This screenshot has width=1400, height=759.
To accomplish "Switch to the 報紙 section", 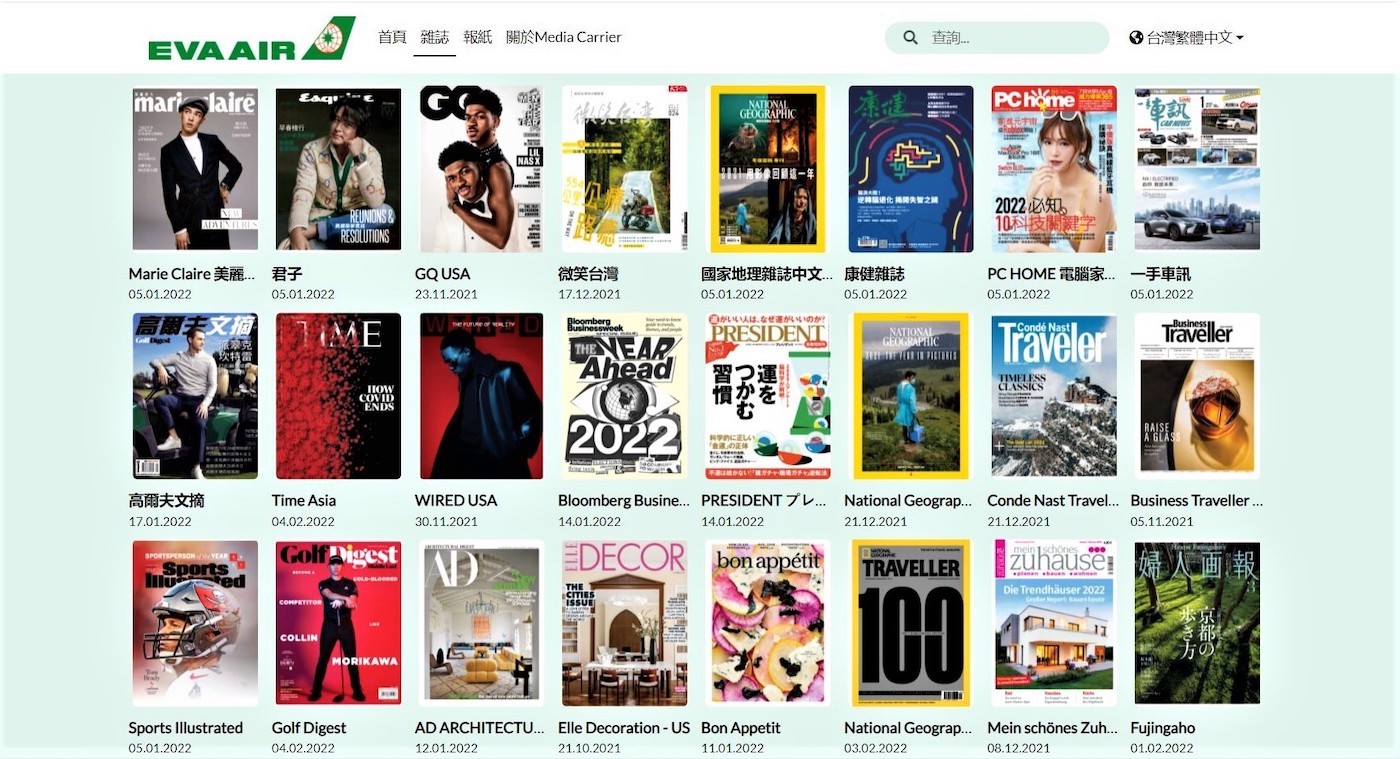I will (x=478, y=37).
